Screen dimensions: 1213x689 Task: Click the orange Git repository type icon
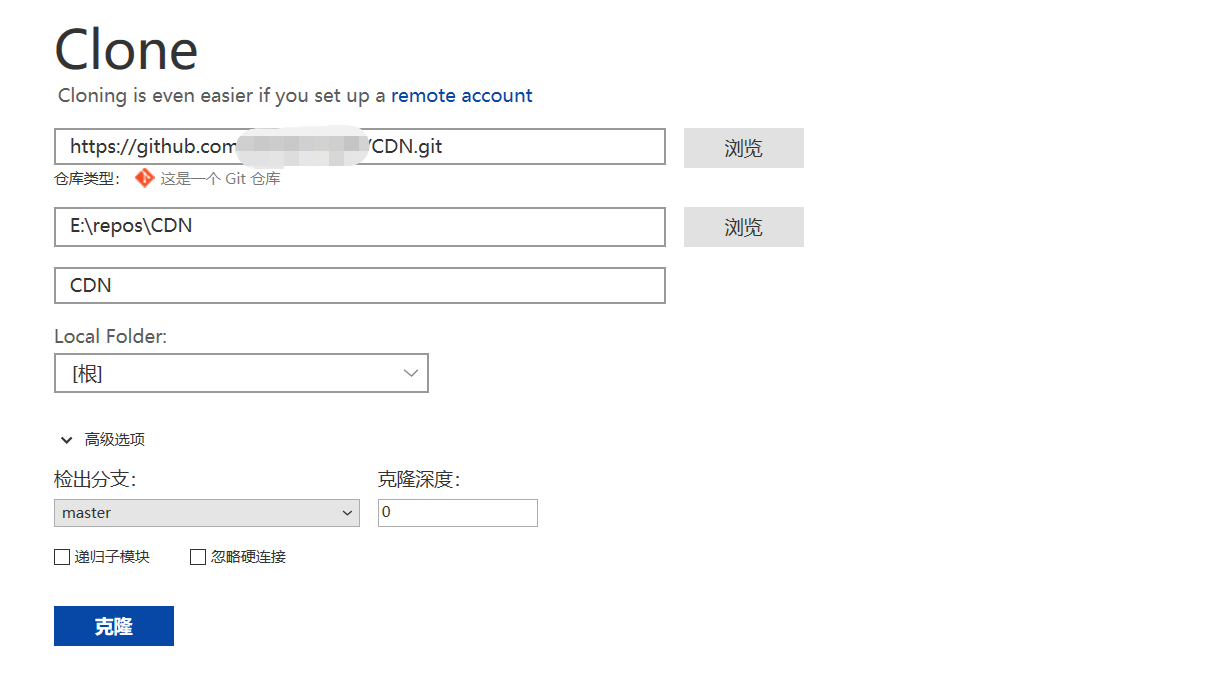(x=145, y=178)
